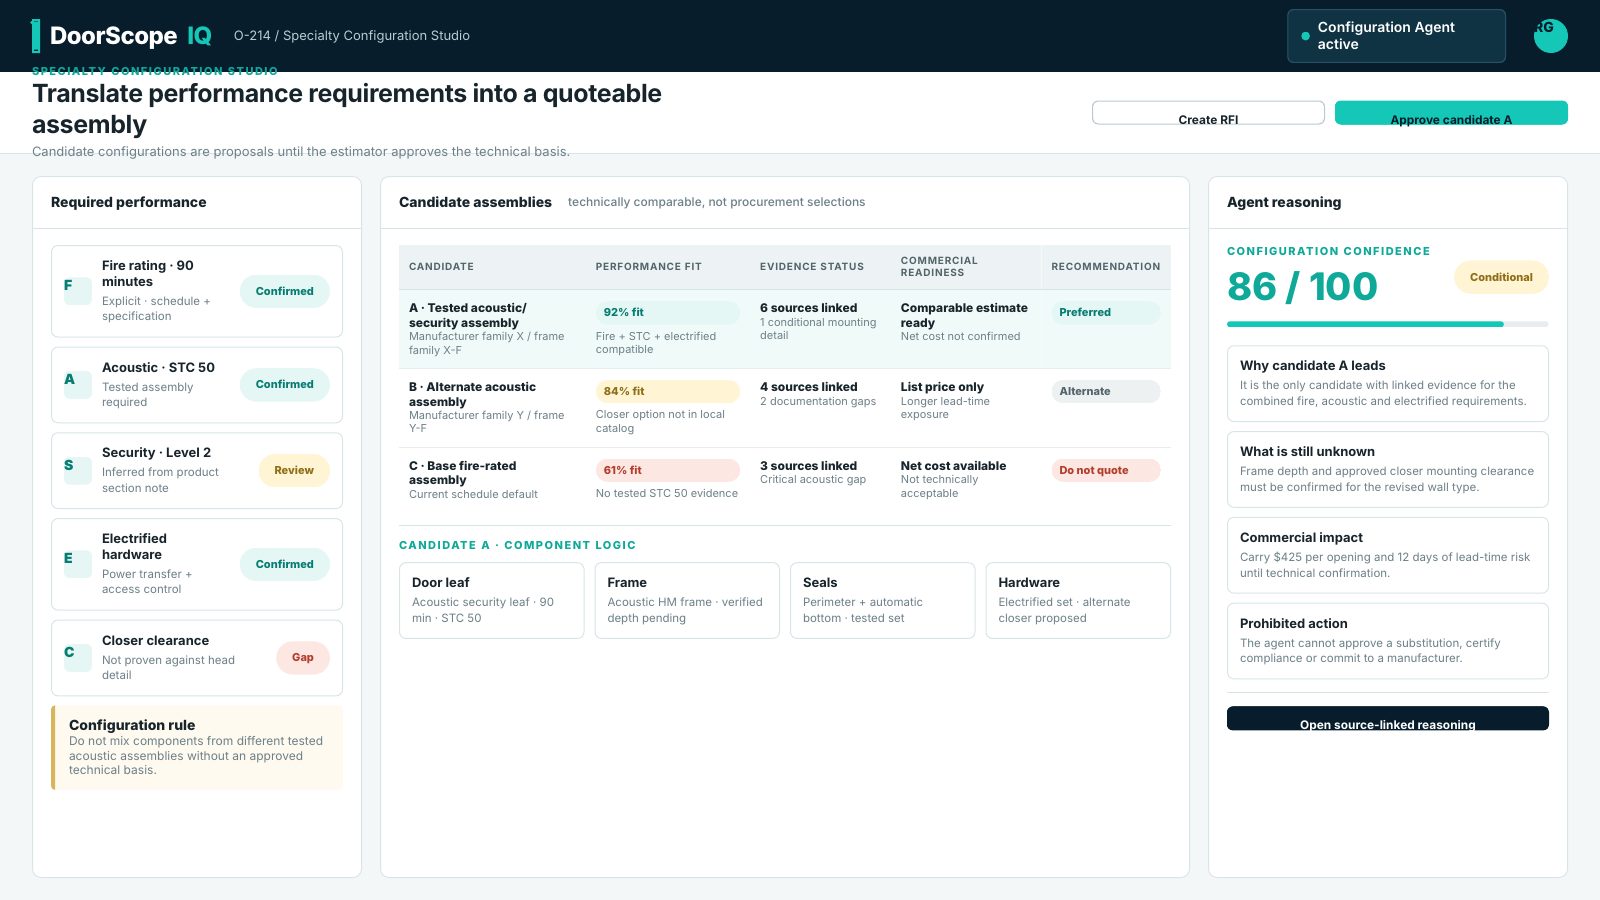Click the Confirmed badge for Fire rating
1600x900 pixels.
285,291
